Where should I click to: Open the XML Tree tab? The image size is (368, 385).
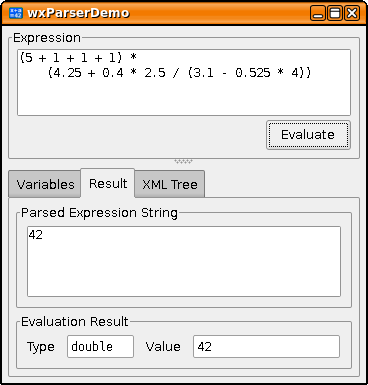click(x=170, y=184)
